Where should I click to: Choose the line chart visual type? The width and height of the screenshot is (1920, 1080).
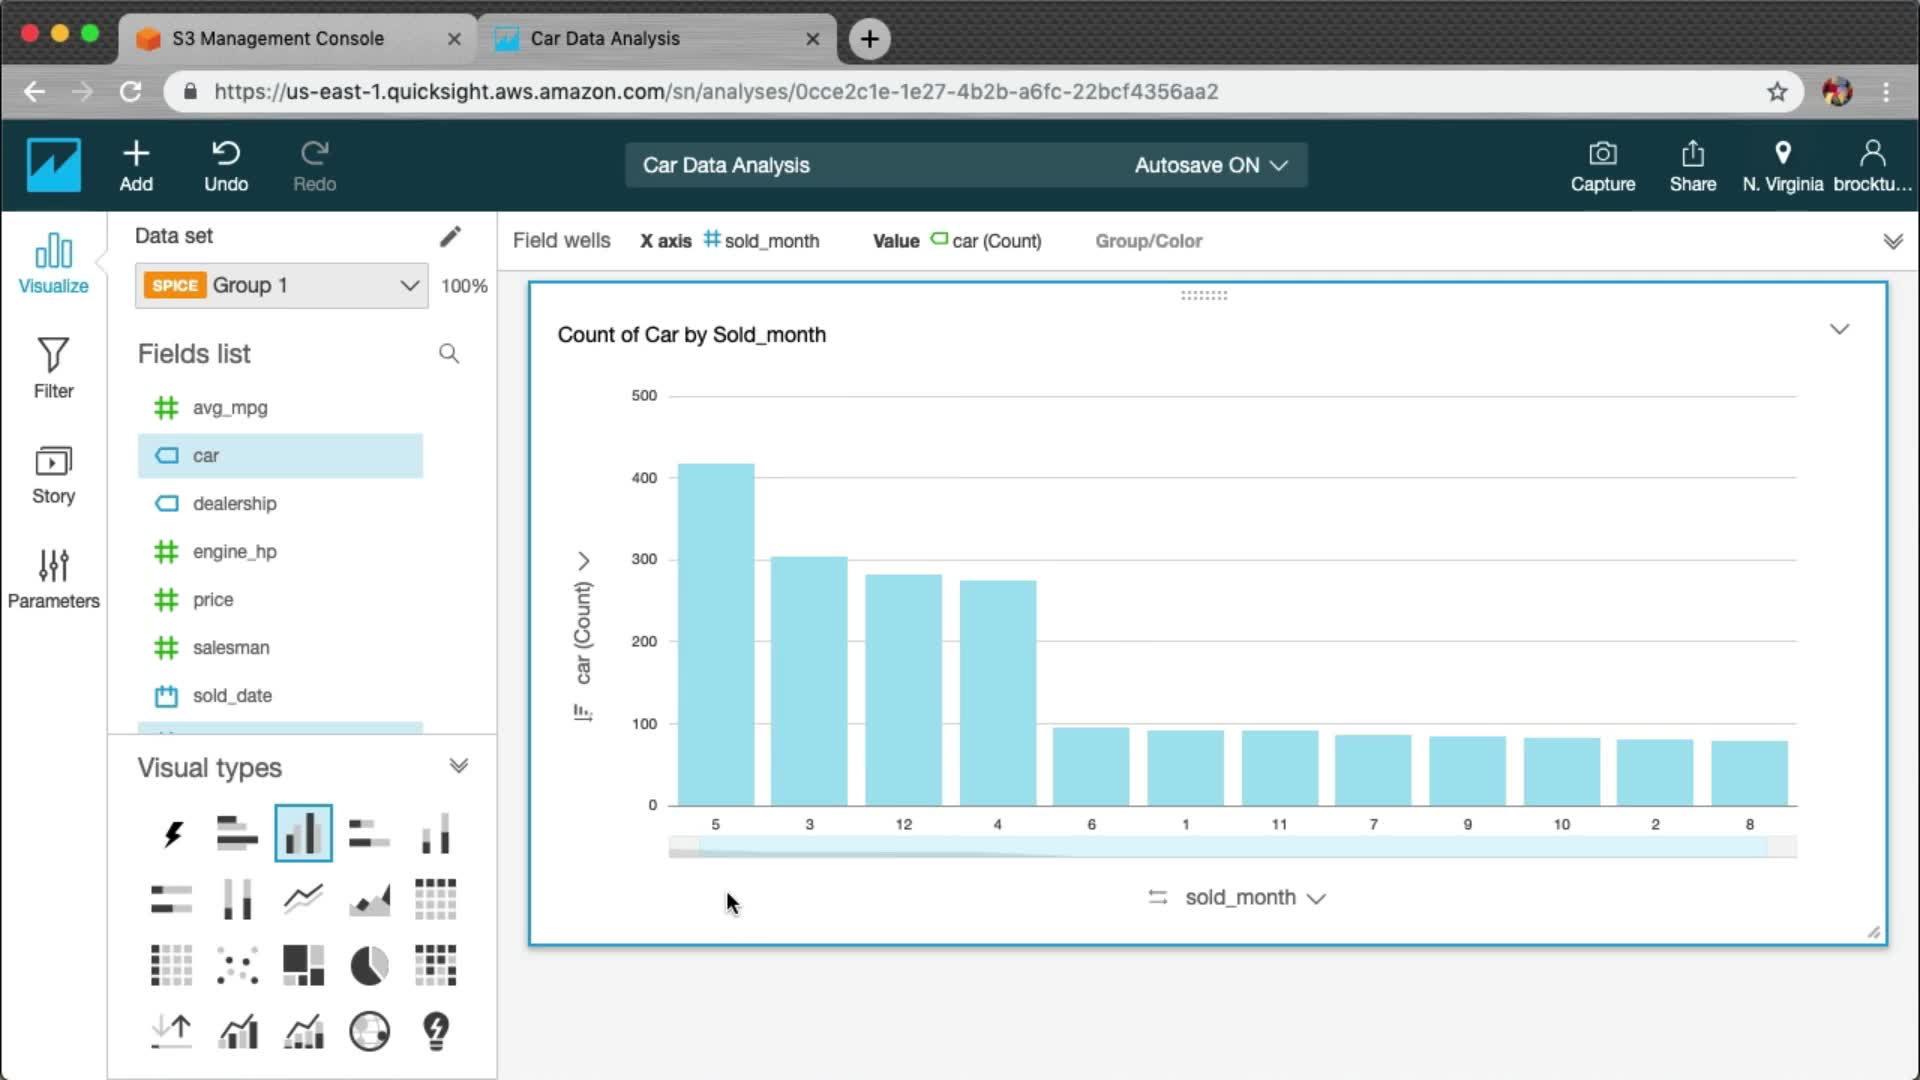click(x=303, y=899)
